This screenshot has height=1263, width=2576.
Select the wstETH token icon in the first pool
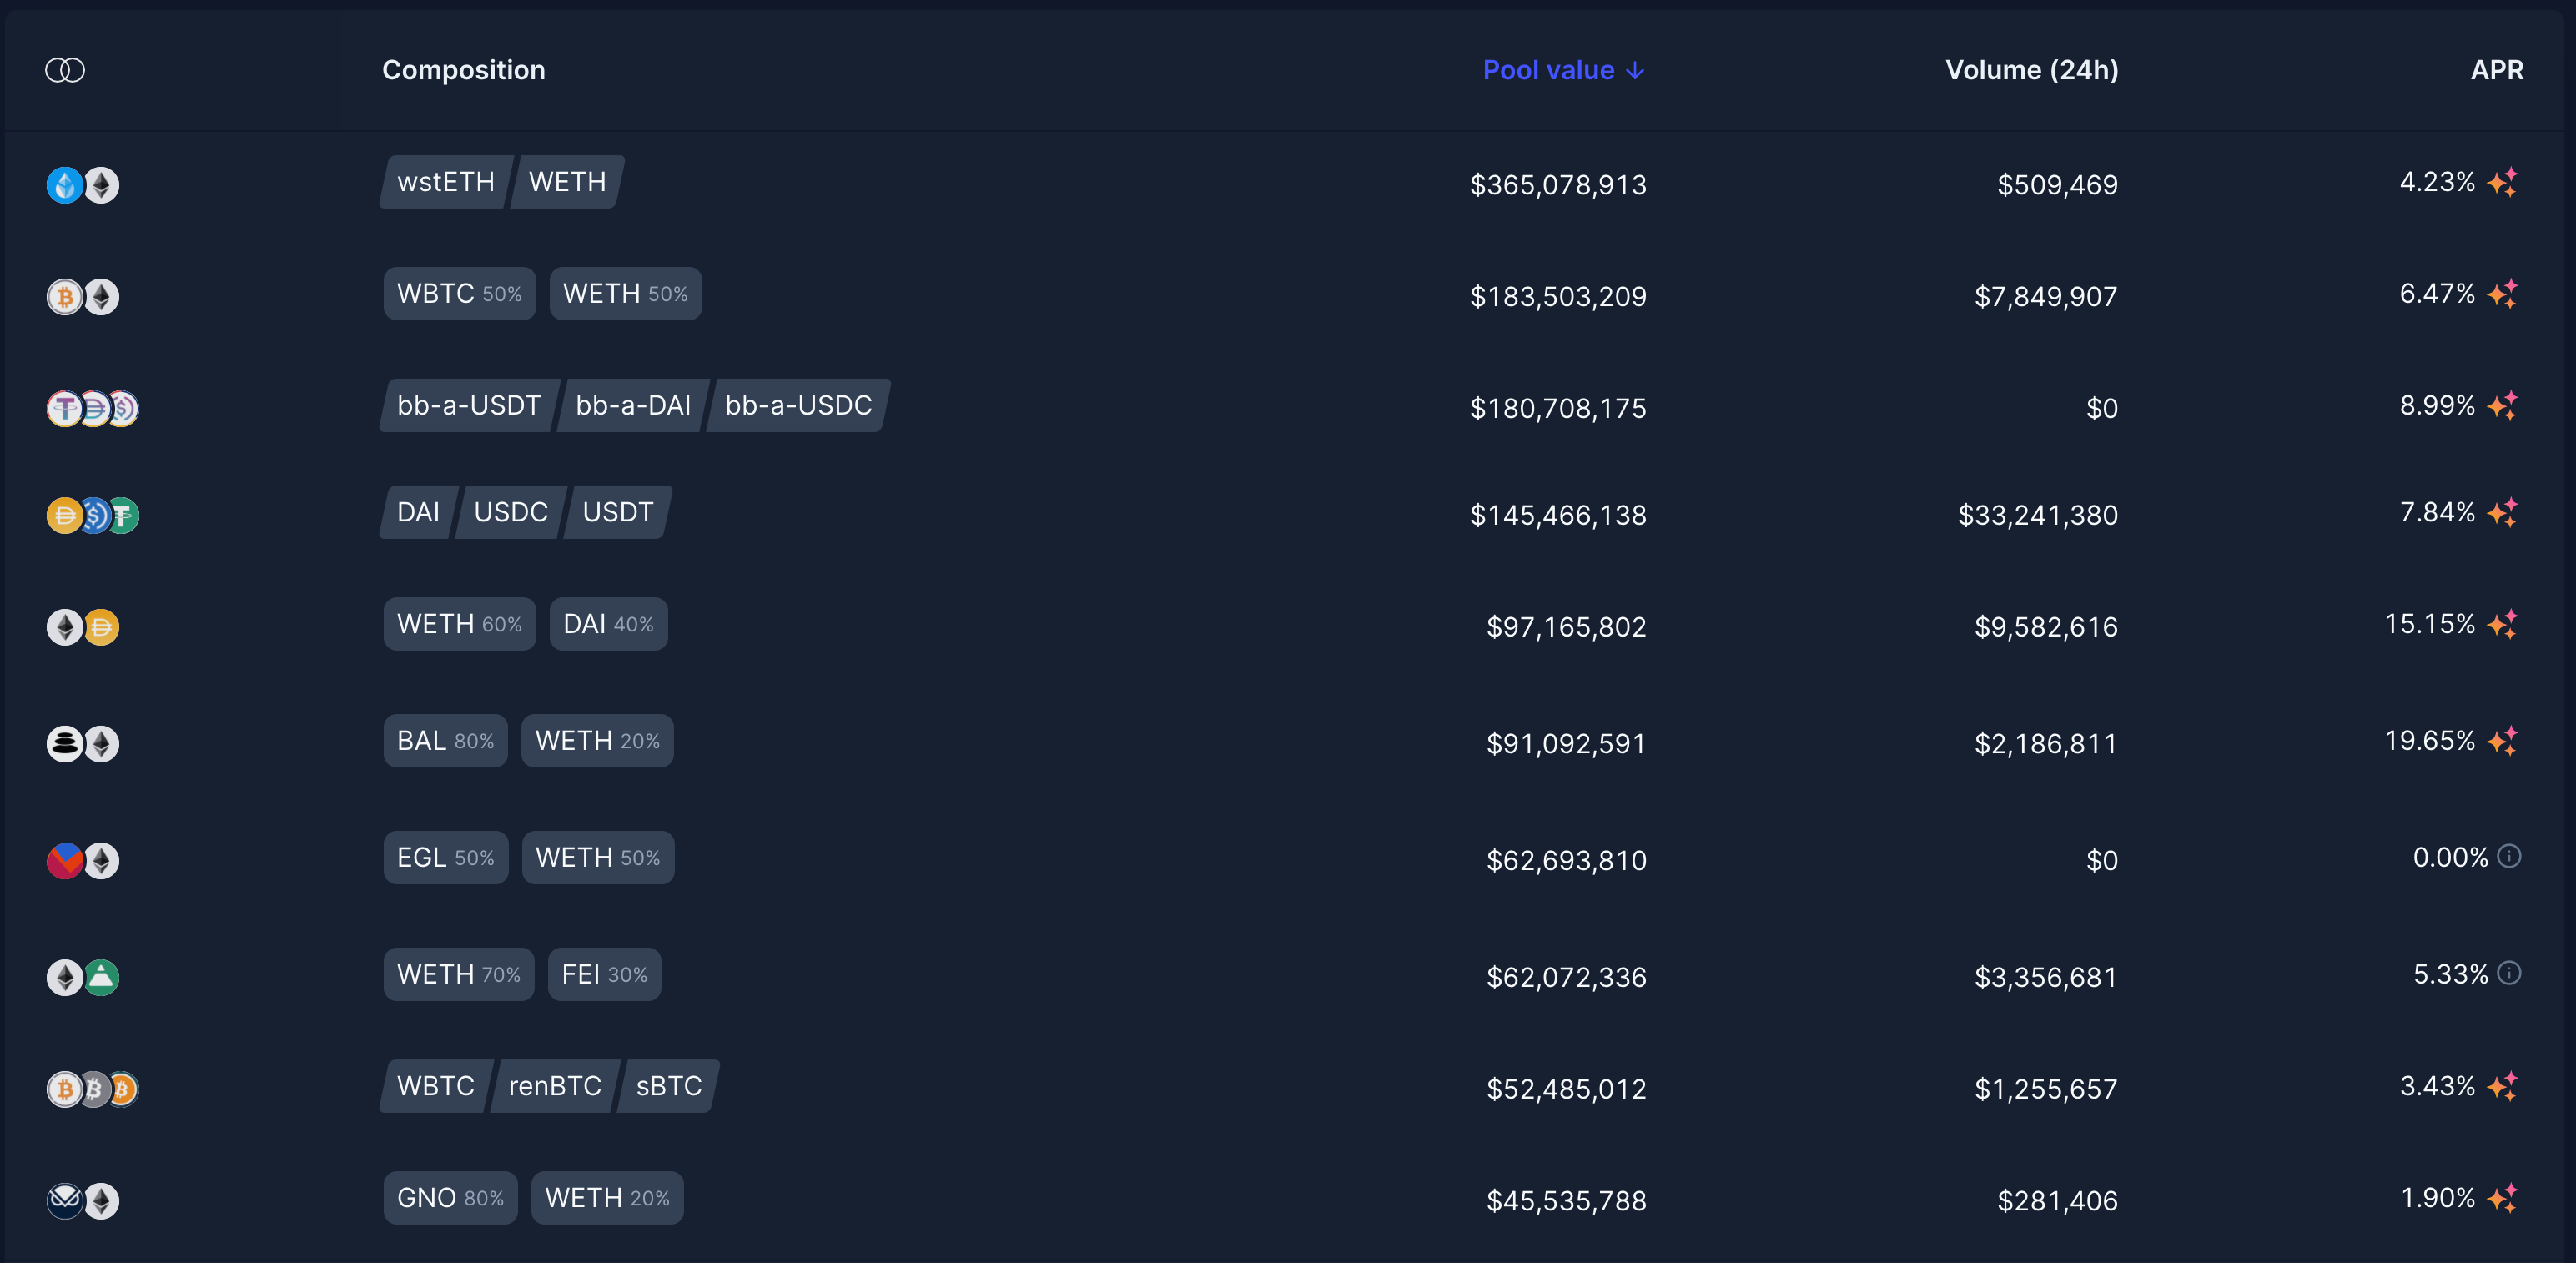tap(64, 185)
